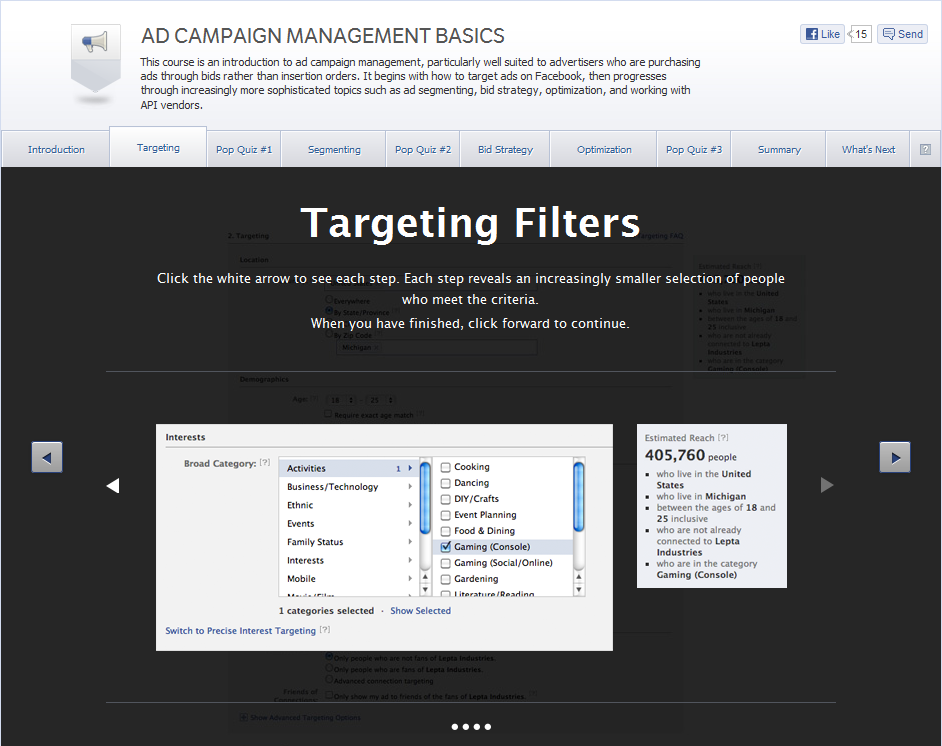Check the Dancing checkbox
The width and height of the screenshot is (942, 746).
446,483
